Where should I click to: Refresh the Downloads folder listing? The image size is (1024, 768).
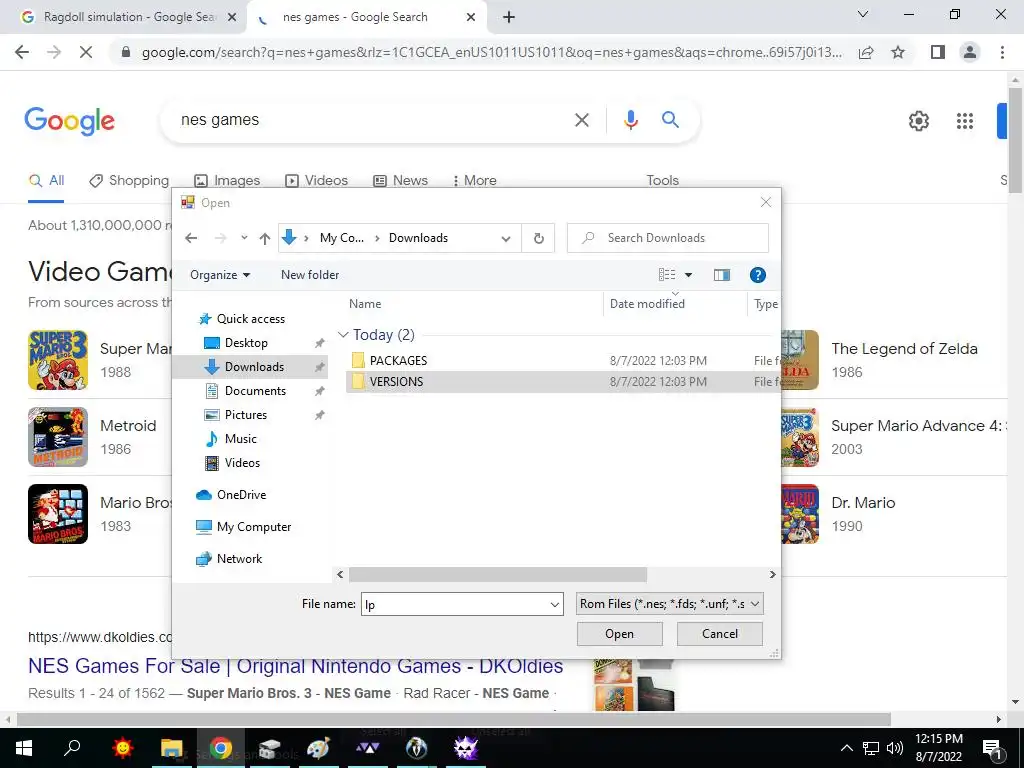539,238
